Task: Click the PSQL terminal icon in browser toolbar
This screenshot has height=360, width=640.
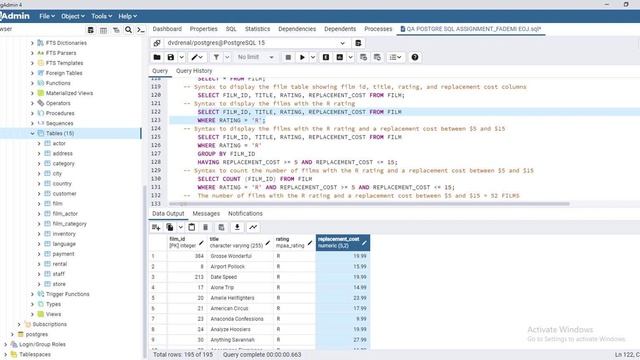Action: (141, 30)
